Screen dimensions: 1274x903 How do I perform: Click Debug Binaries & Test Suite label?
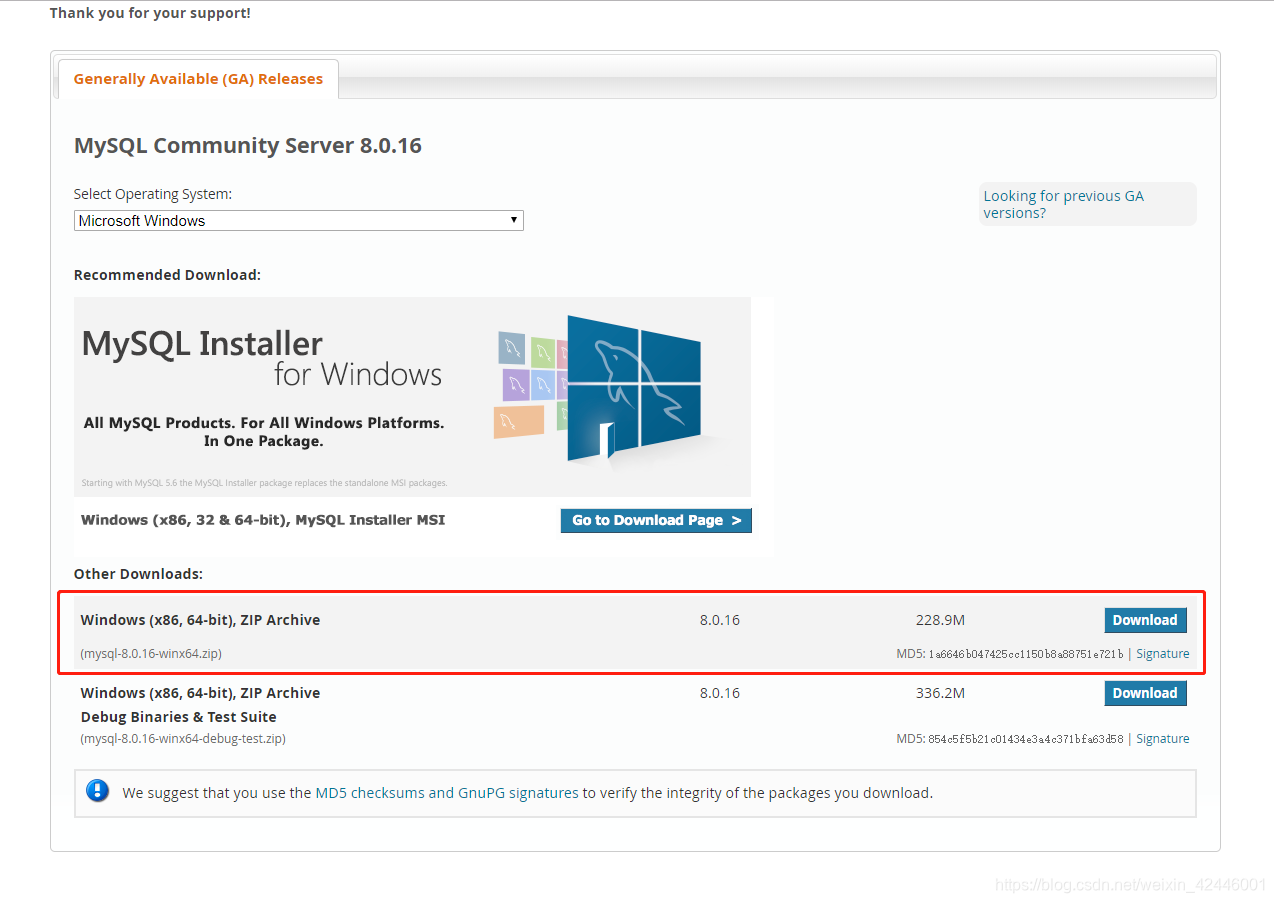click(179, 717)
